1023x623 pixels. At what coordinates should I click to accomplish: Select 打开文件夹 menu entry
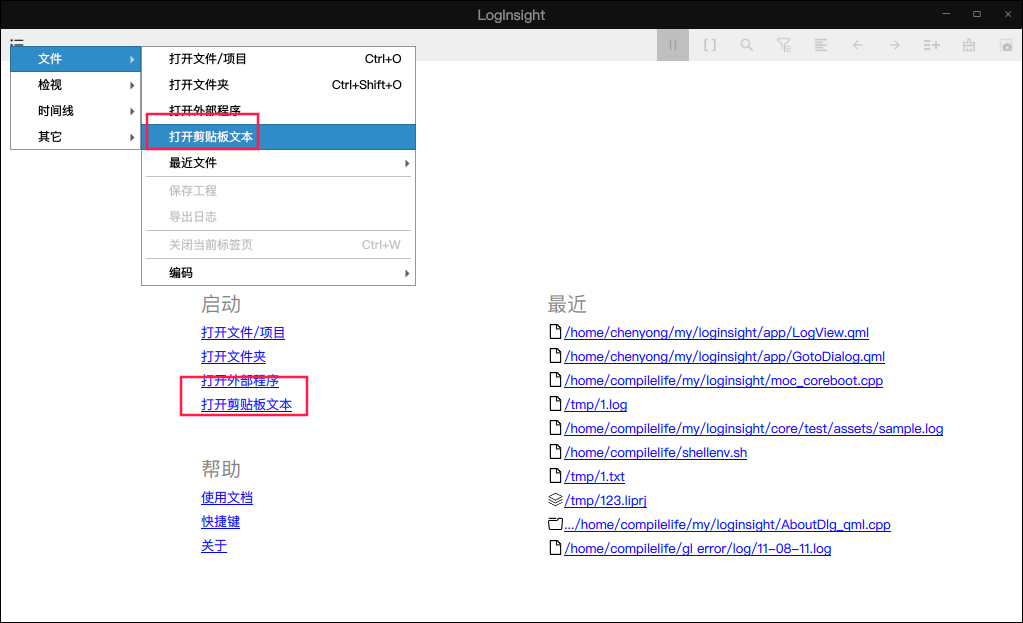(x=279, y=85)
